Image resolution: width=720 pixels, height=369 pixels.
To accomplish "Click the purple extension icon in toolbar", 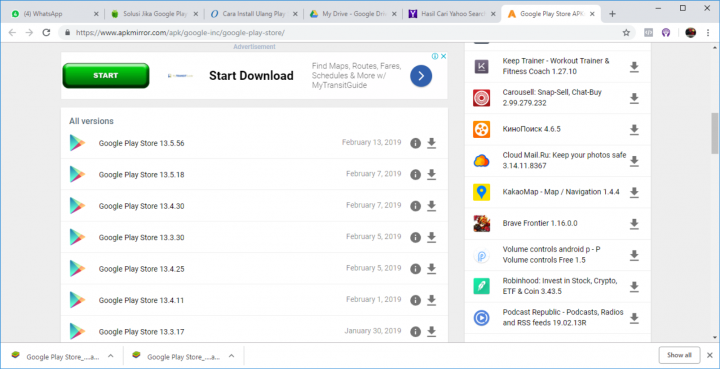I will click(x=666, y=33).
